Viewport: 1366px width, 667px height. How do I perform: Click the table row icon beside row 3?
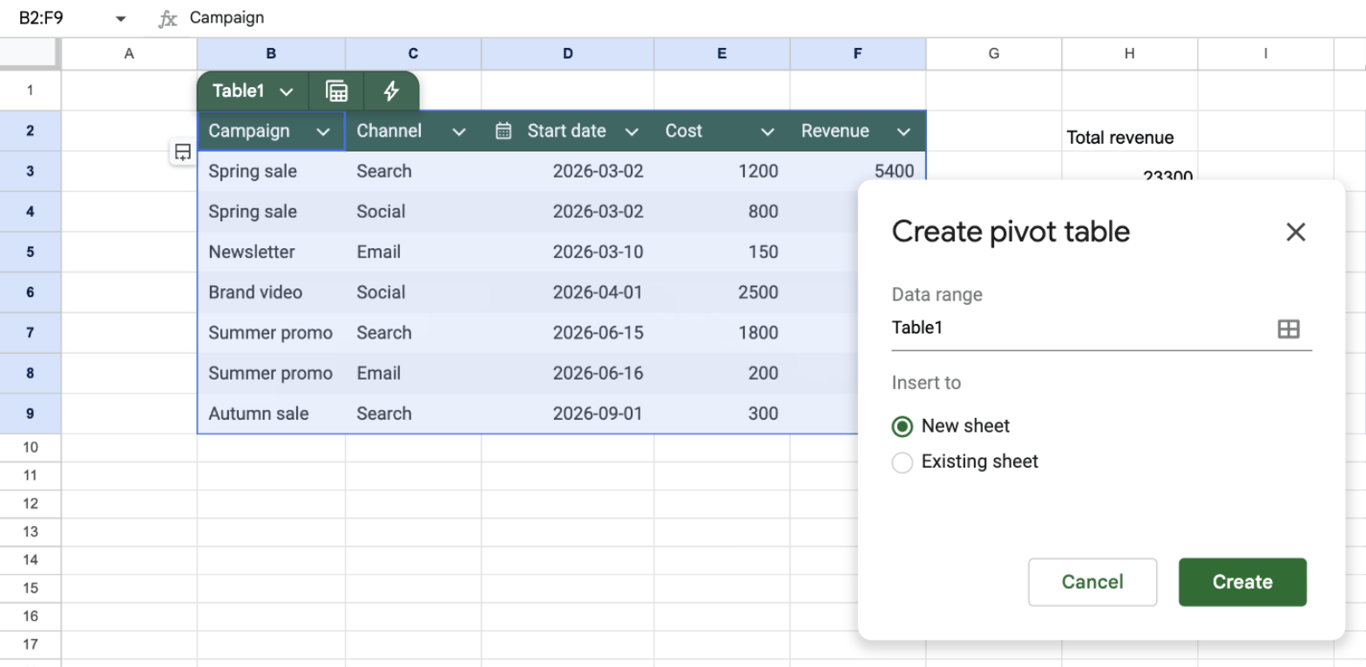[183, 152]
